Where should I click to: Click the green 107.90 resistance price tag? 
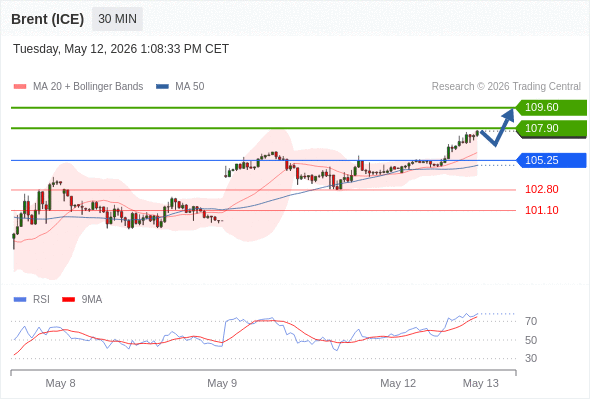click(x=551, y=129)
